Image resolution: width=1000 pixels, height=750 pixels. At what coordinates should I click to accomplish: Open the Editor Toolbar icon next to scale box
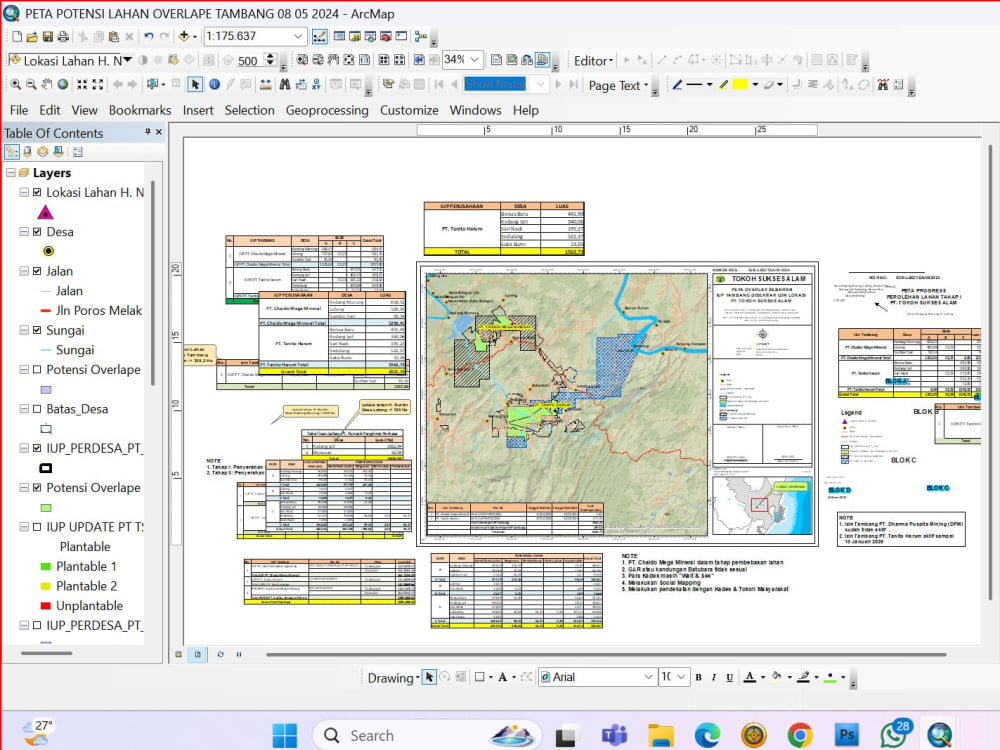[x=320, y=36]
